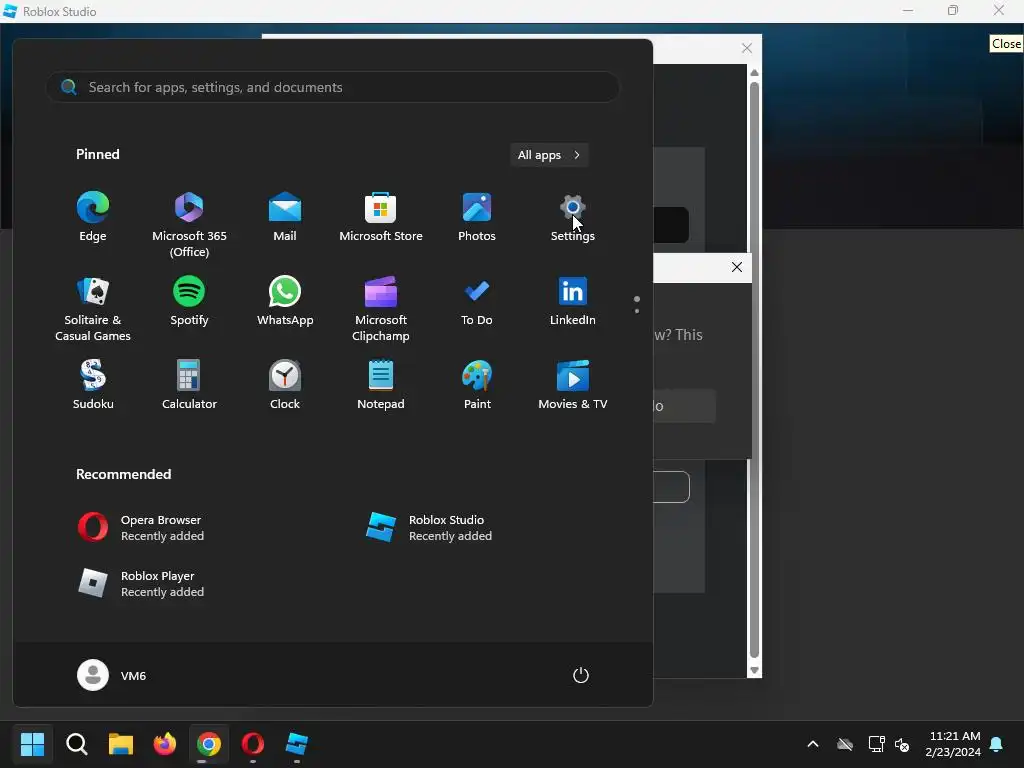This screenshot has height=768, width=1024.
Task: Show hidden system tray icons
Action: (x=813, y=744)
